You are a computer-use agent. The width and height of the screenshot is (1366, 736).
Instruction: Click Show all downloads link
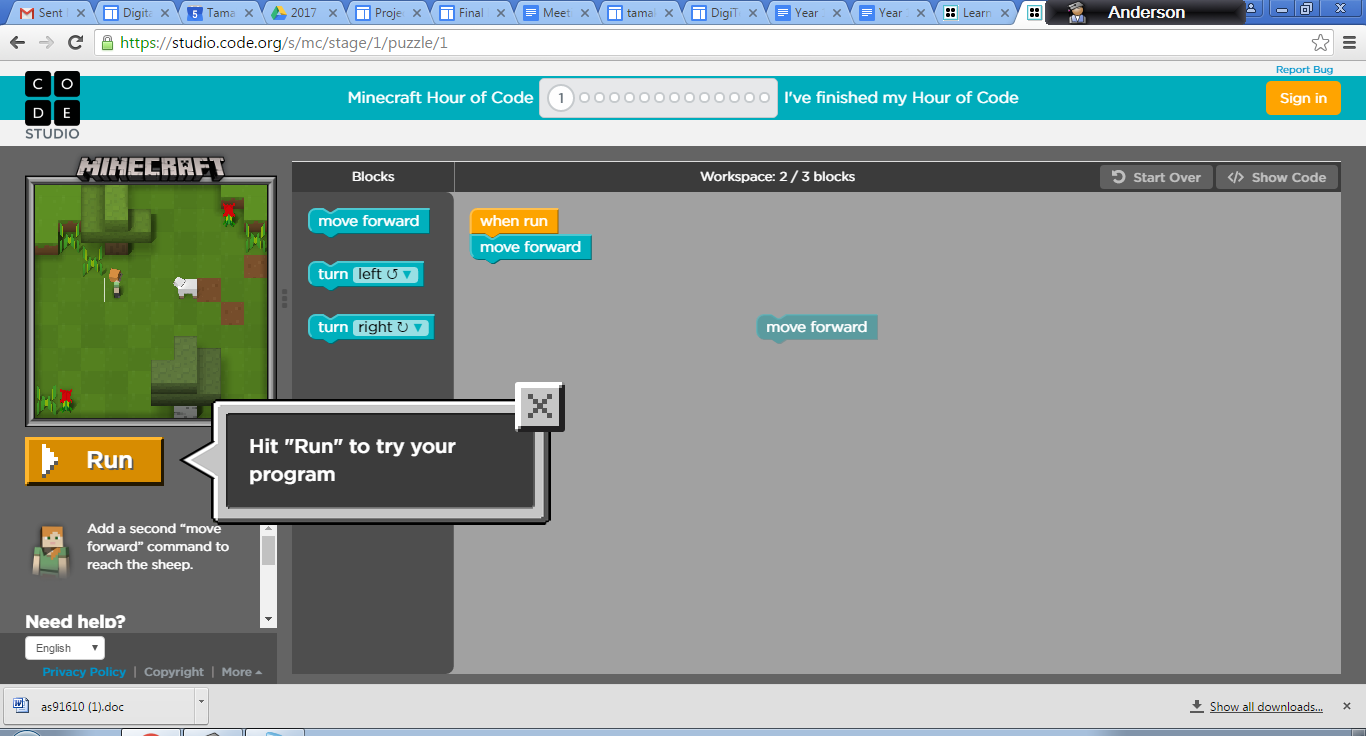pos(1266,707)
